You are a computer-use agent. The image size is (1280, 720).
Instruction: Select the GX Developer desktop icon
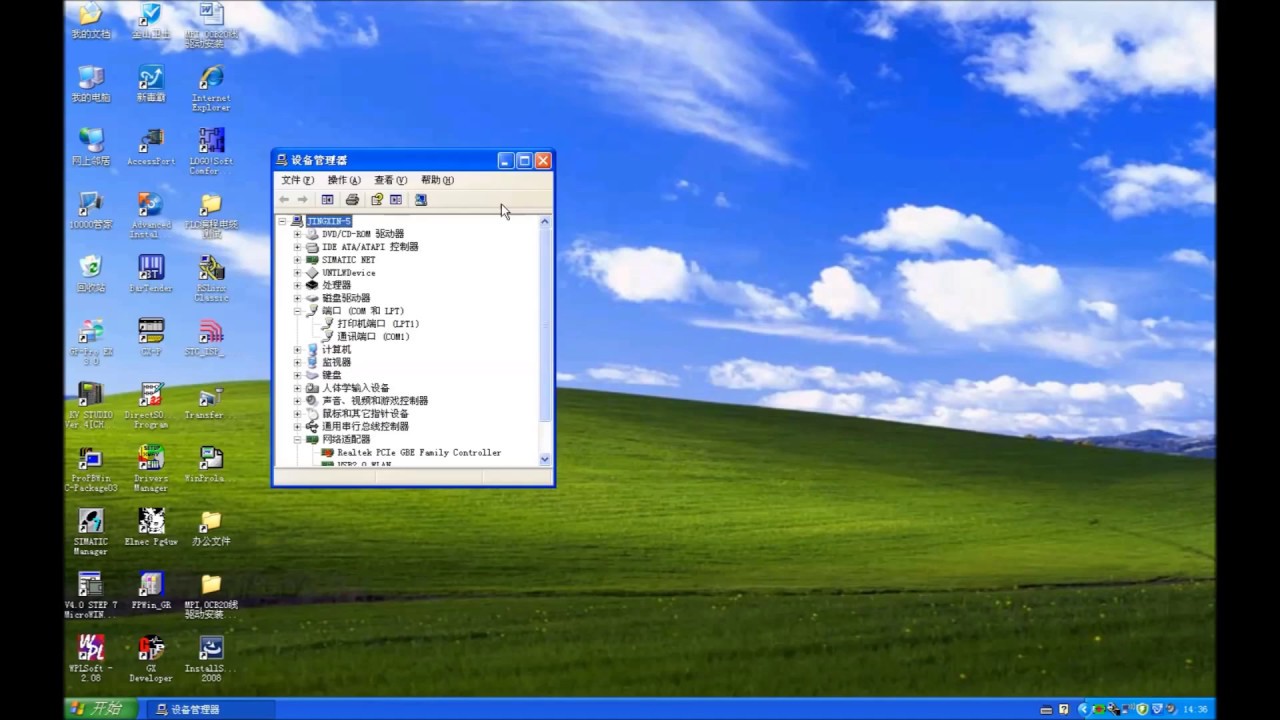[x=151, y=658]
